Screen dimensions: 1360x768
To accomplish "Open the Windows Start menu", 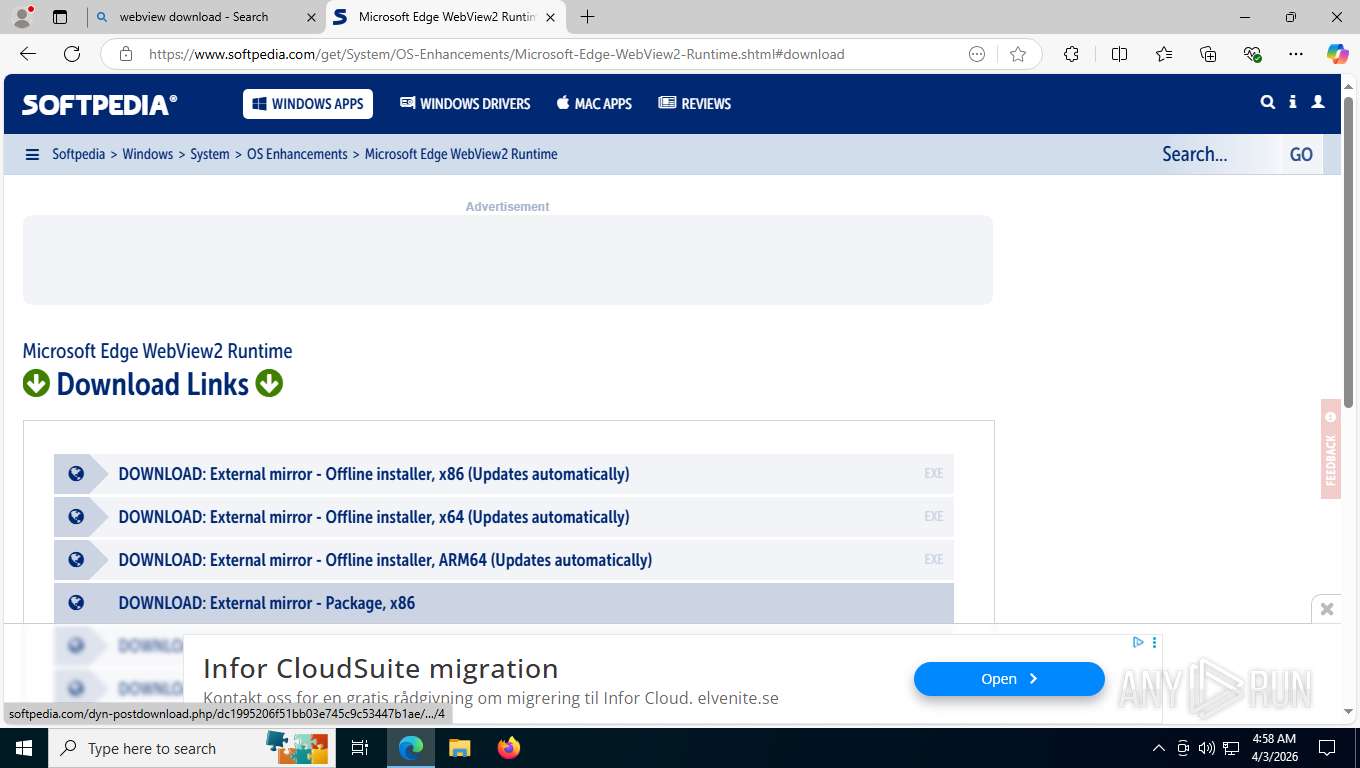I will tap(23, 748).
